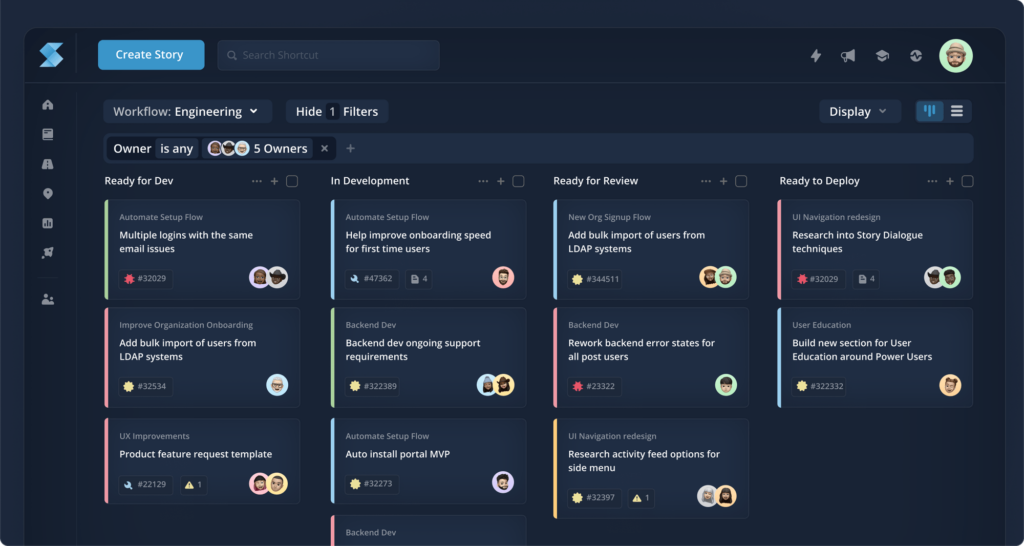
Task: Click the Create Story button
Action: click(151, 55)
